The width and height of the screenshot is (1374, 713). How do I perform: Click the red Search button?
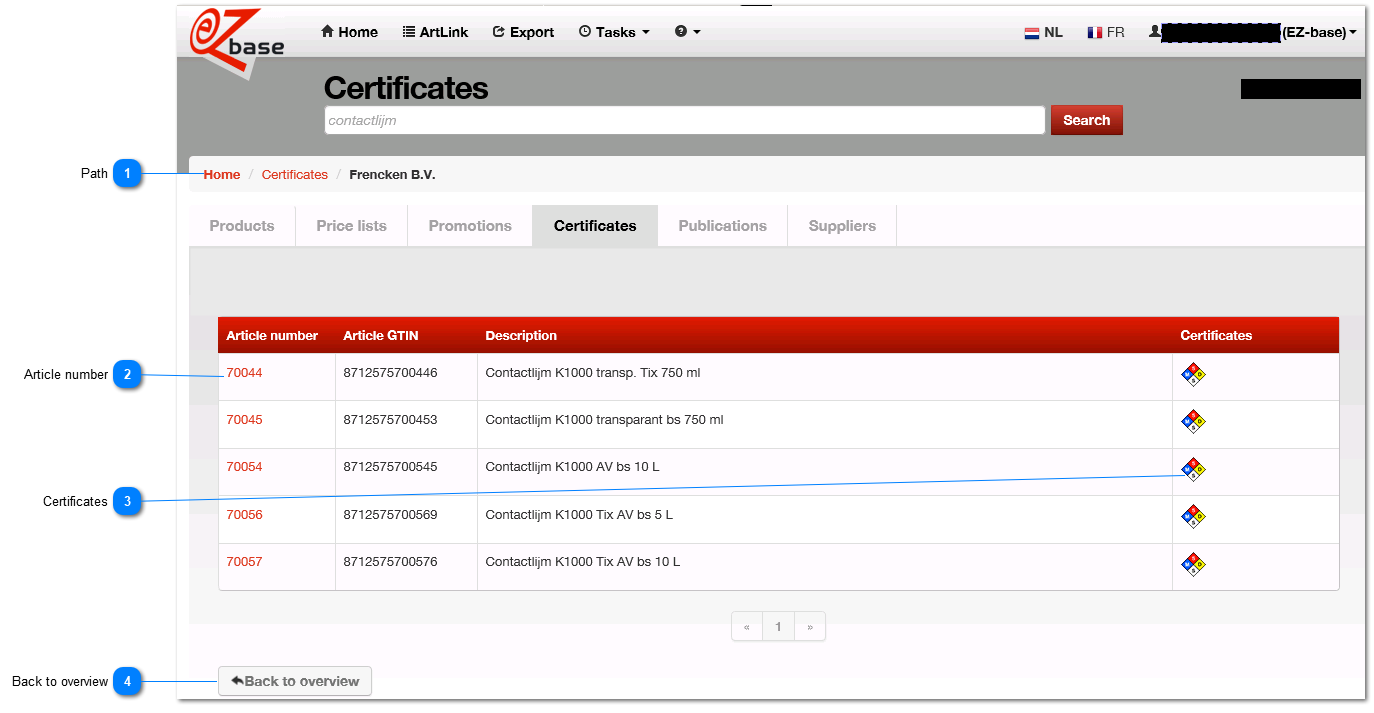[x=1087, y=120]
